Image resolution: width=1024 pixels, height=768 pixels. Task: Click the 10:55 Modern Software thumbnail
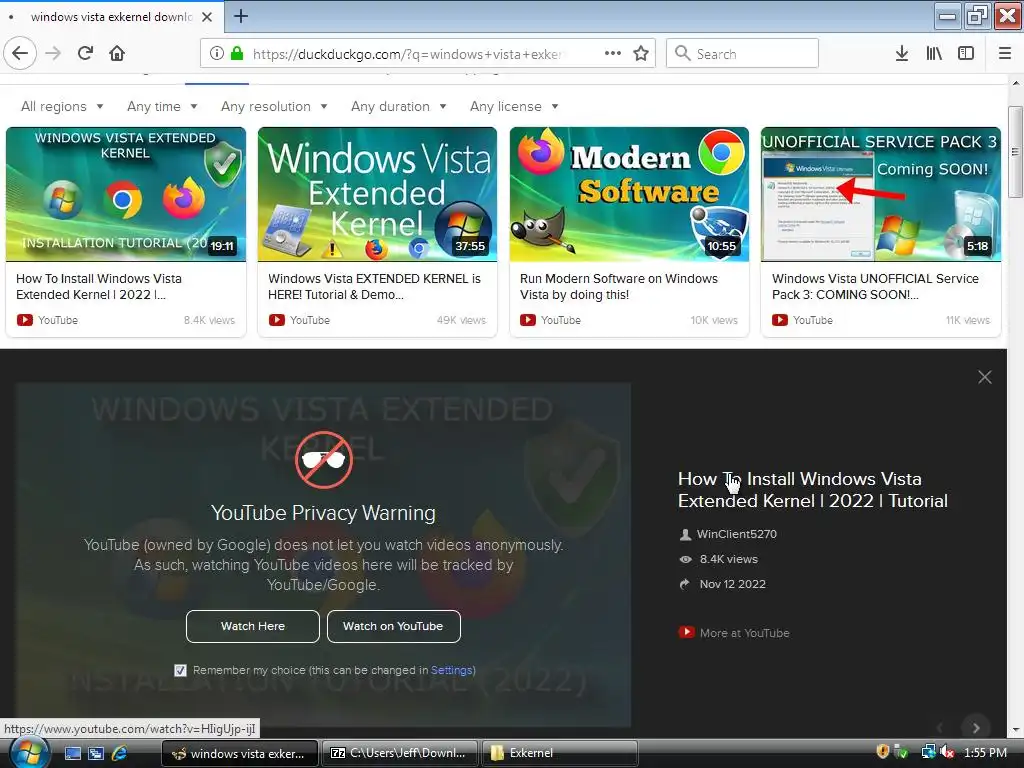[x=630, y=194]
